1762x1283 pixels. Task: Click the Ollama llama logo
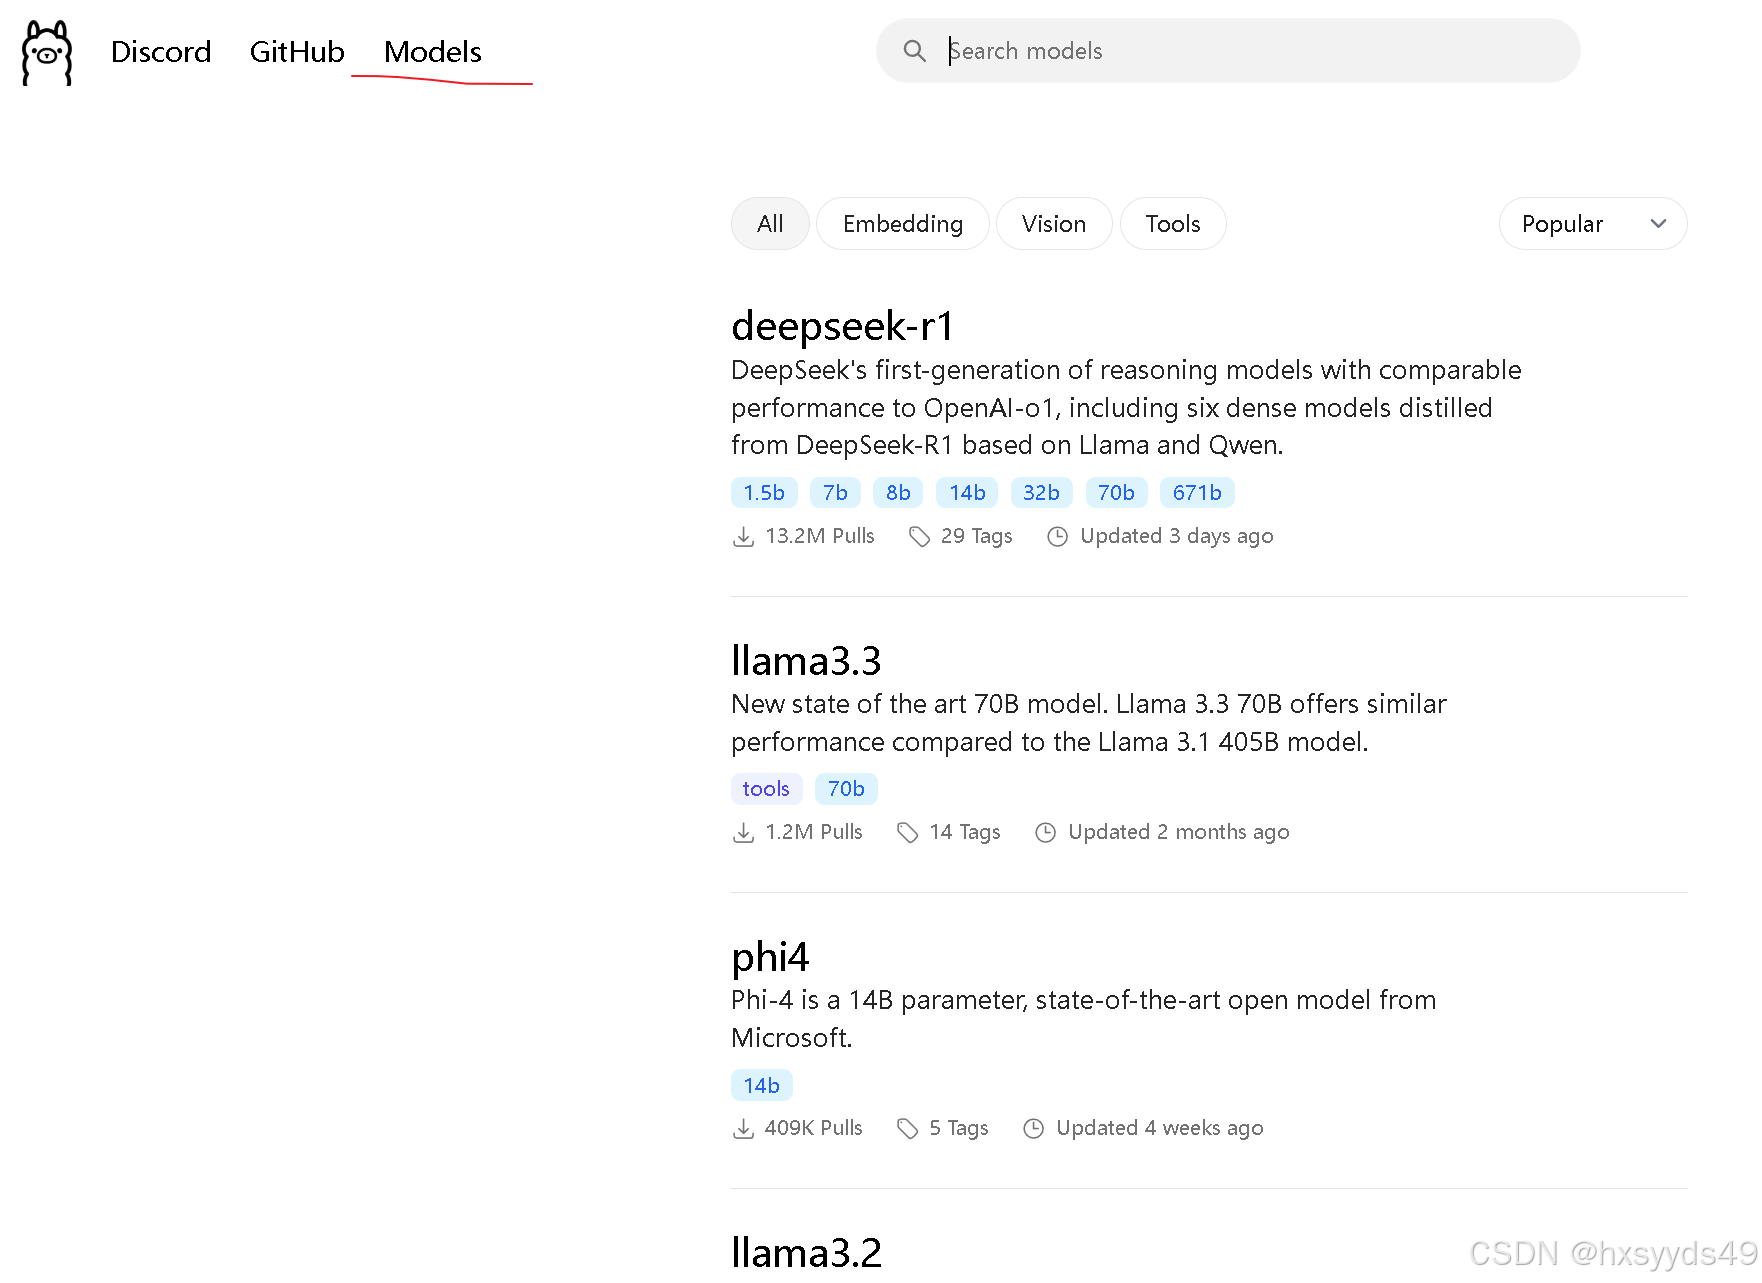click(47, 53)
